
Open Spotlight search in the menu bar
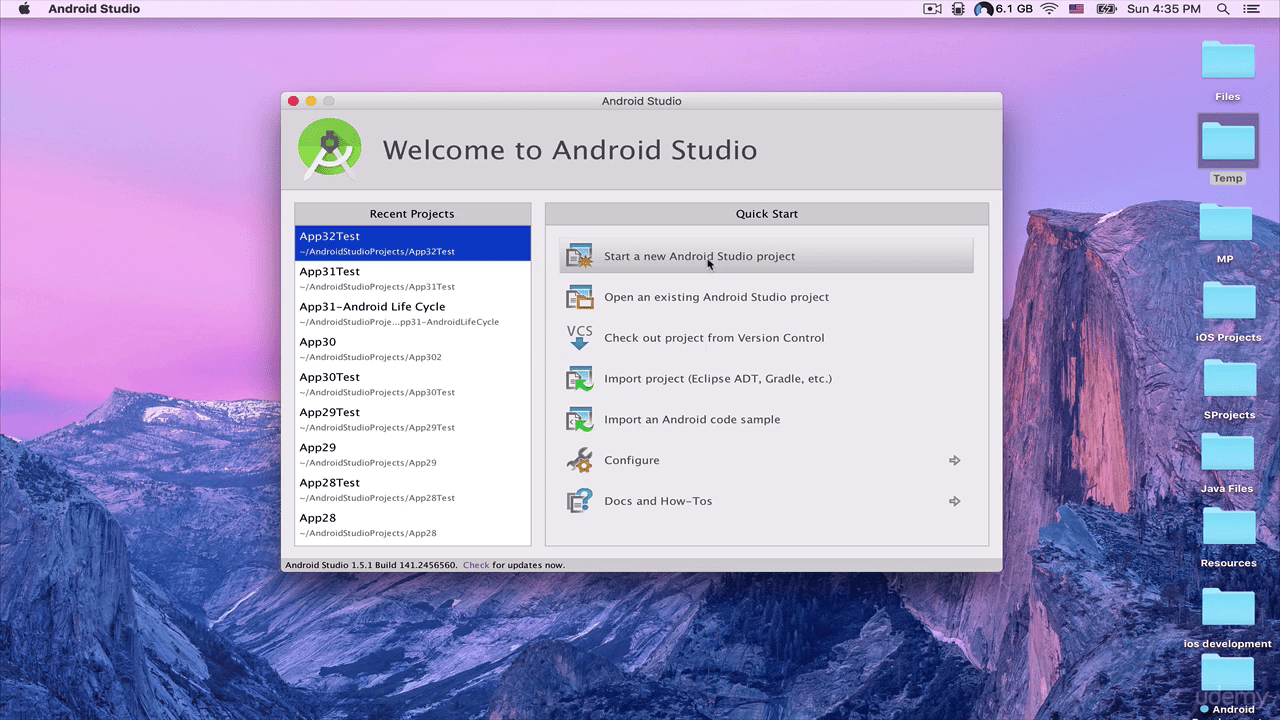1223,9
